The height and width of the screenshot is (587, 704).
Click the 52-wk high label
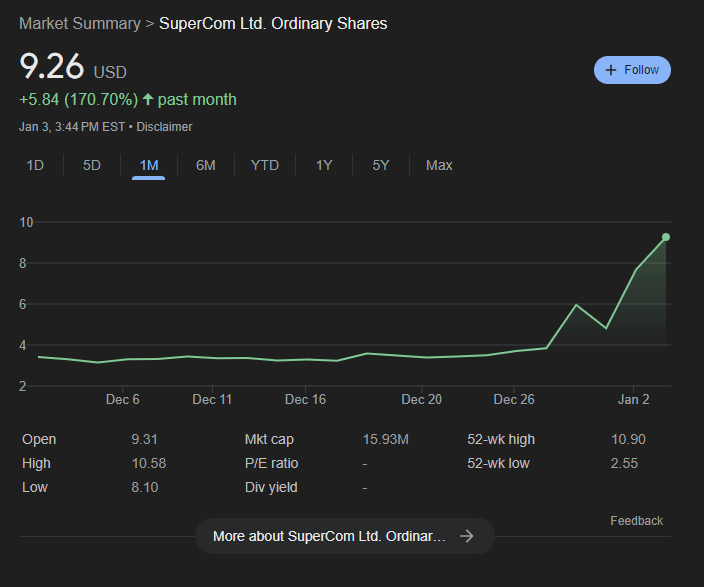point(501,439)
